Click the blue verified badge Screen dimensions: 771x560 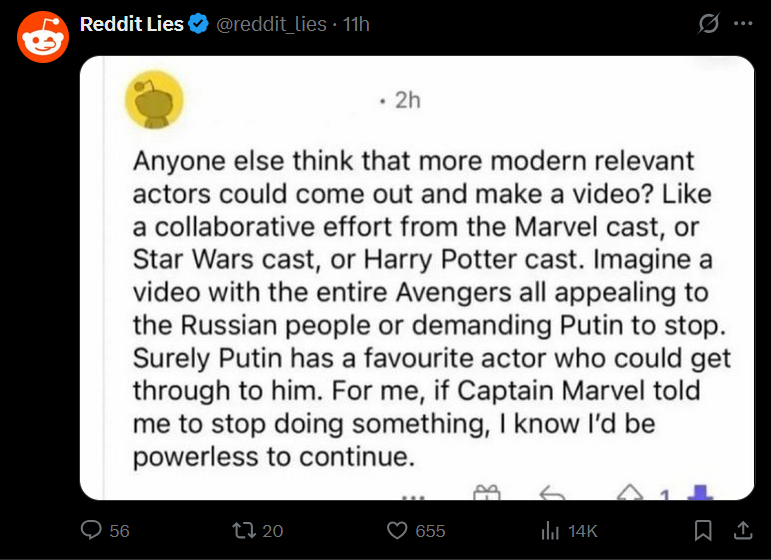[x=199, y=24]
